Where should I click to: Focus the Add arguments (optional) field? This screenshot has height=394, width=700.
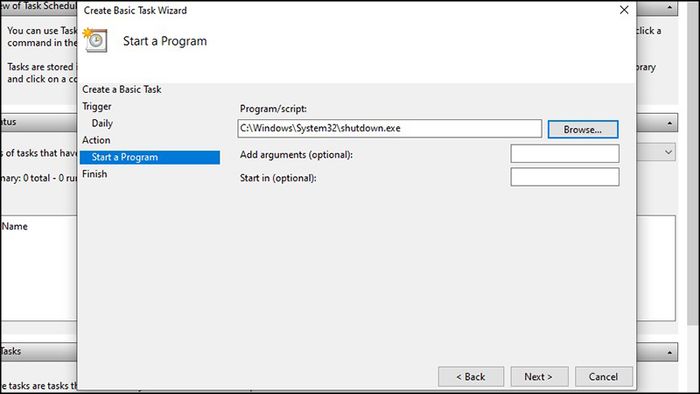[x=565, y=154]
